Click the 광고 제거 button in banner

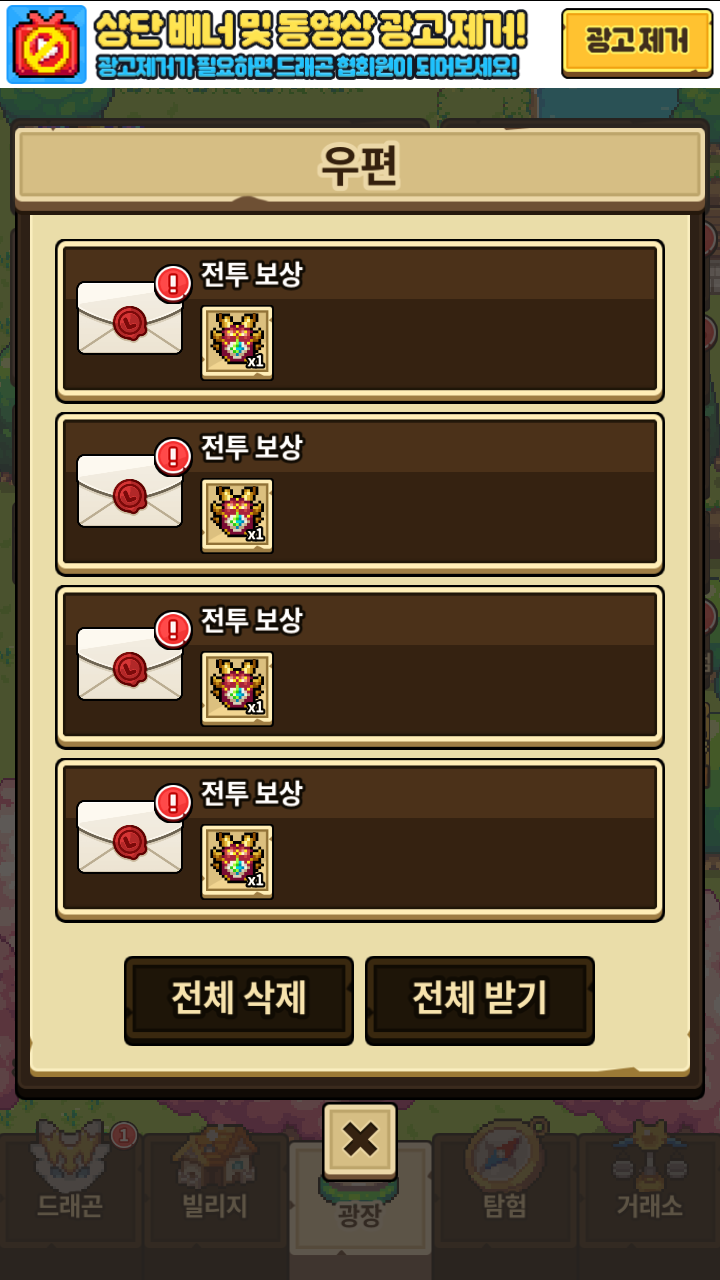coord(637,43)
